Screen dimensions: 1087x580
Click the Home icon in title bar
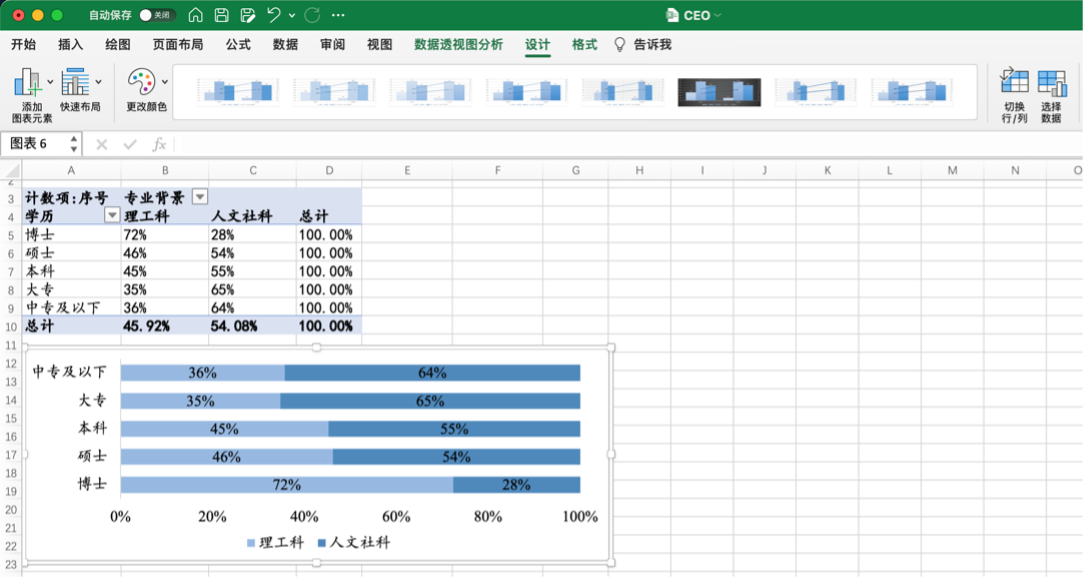pyautogui.click(x=196, y=15)
